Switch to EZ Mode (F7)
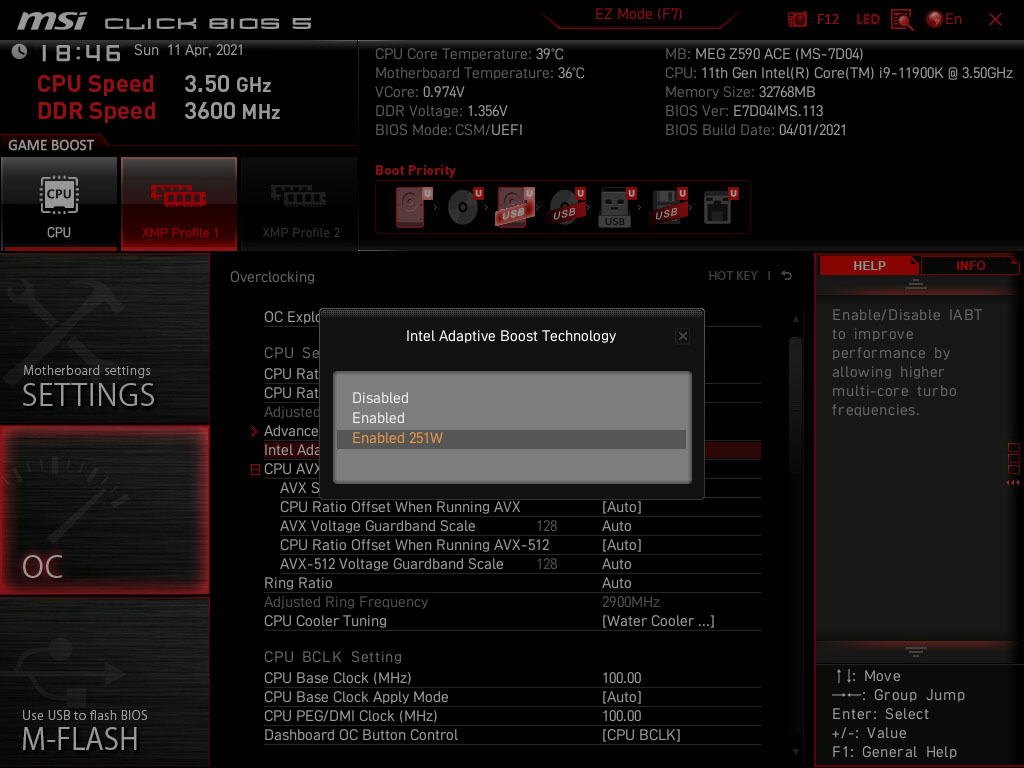 [x=637, y=14]
